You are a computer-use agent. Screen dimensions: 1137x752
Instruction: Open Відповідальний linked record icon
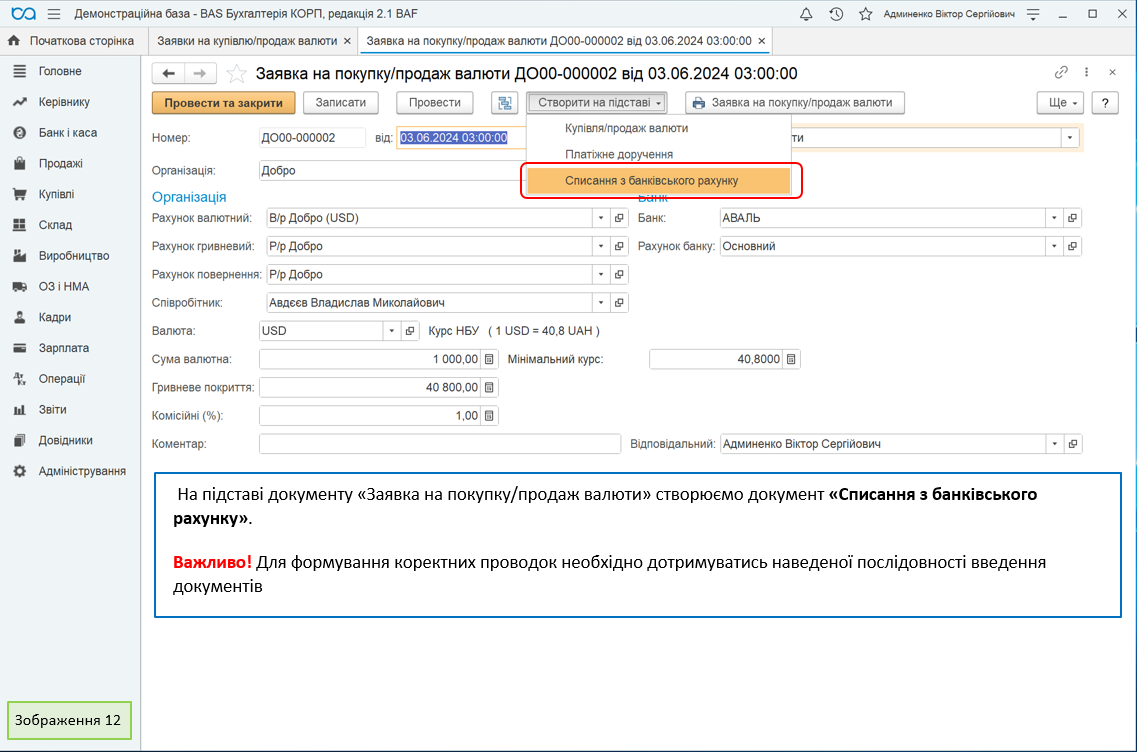point(1072,444)
